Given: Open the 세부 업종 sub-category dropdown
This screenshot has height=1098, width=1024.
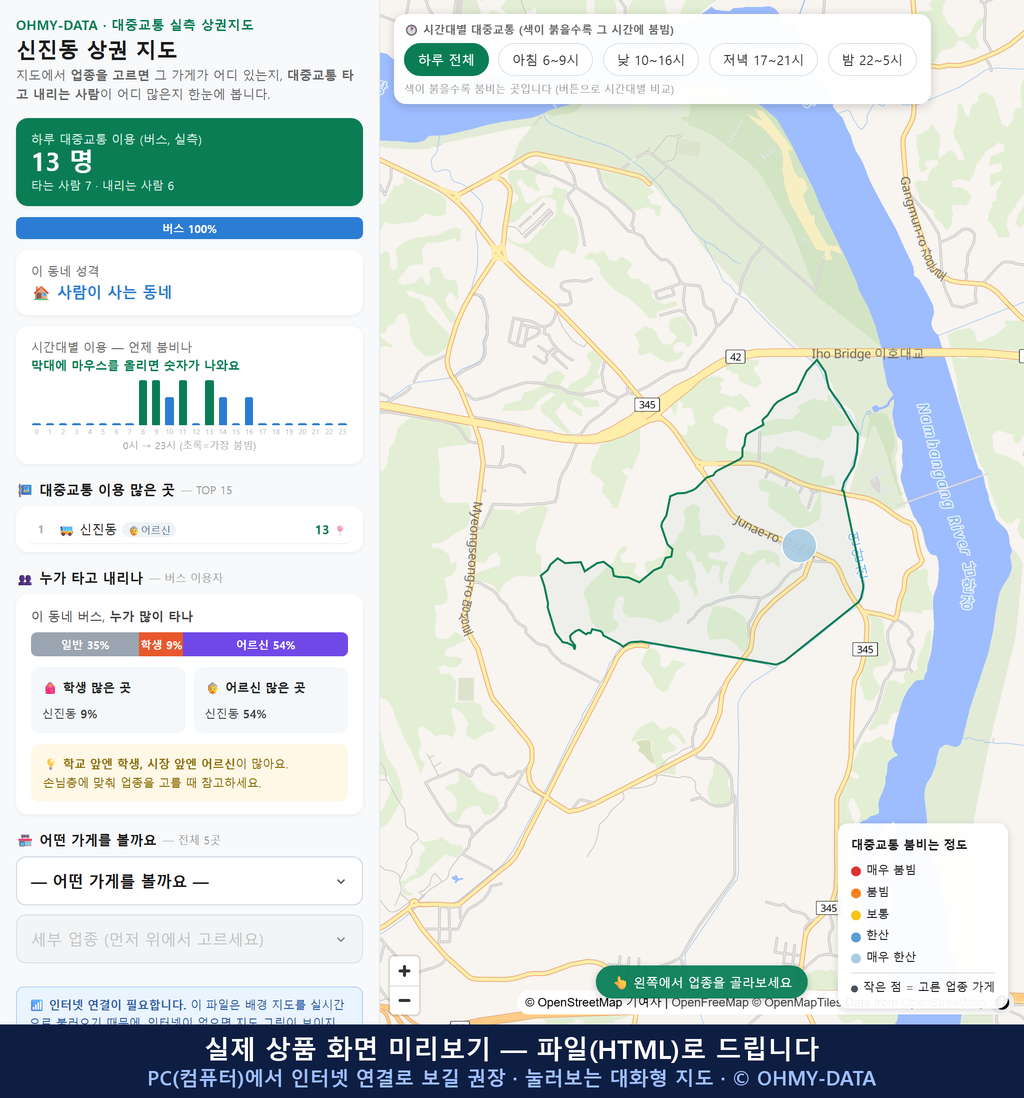Looking at the screenshot, I should [189, 939].
